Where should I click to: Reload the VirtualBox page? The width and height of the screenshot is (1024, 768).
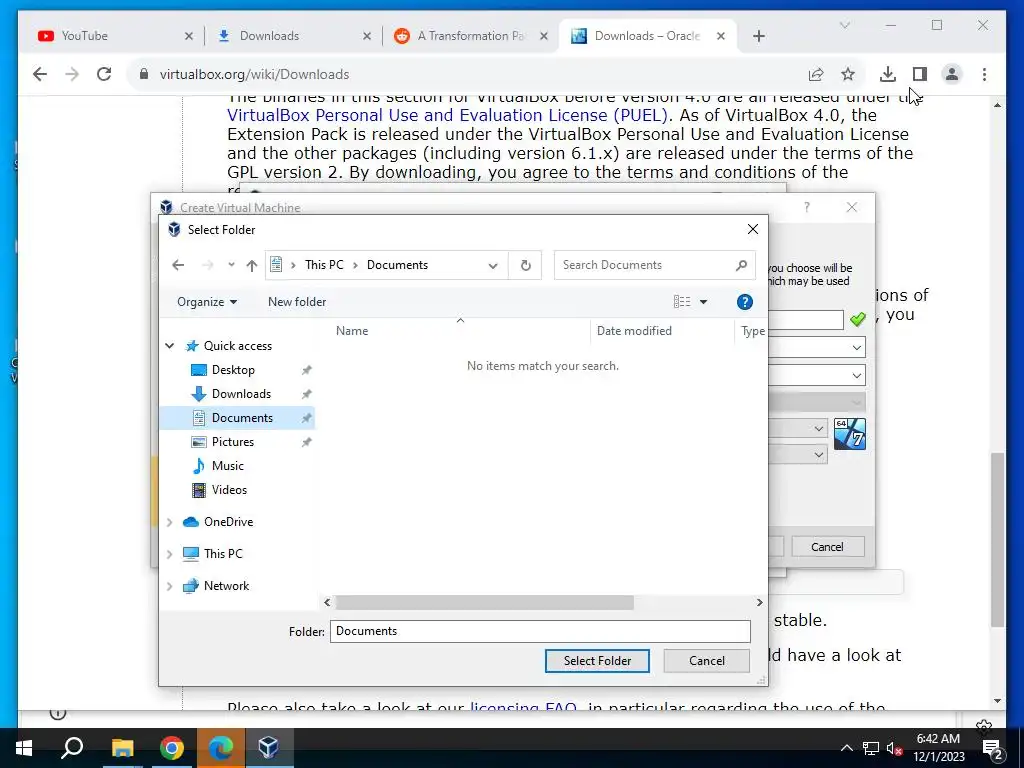(104, 74)
